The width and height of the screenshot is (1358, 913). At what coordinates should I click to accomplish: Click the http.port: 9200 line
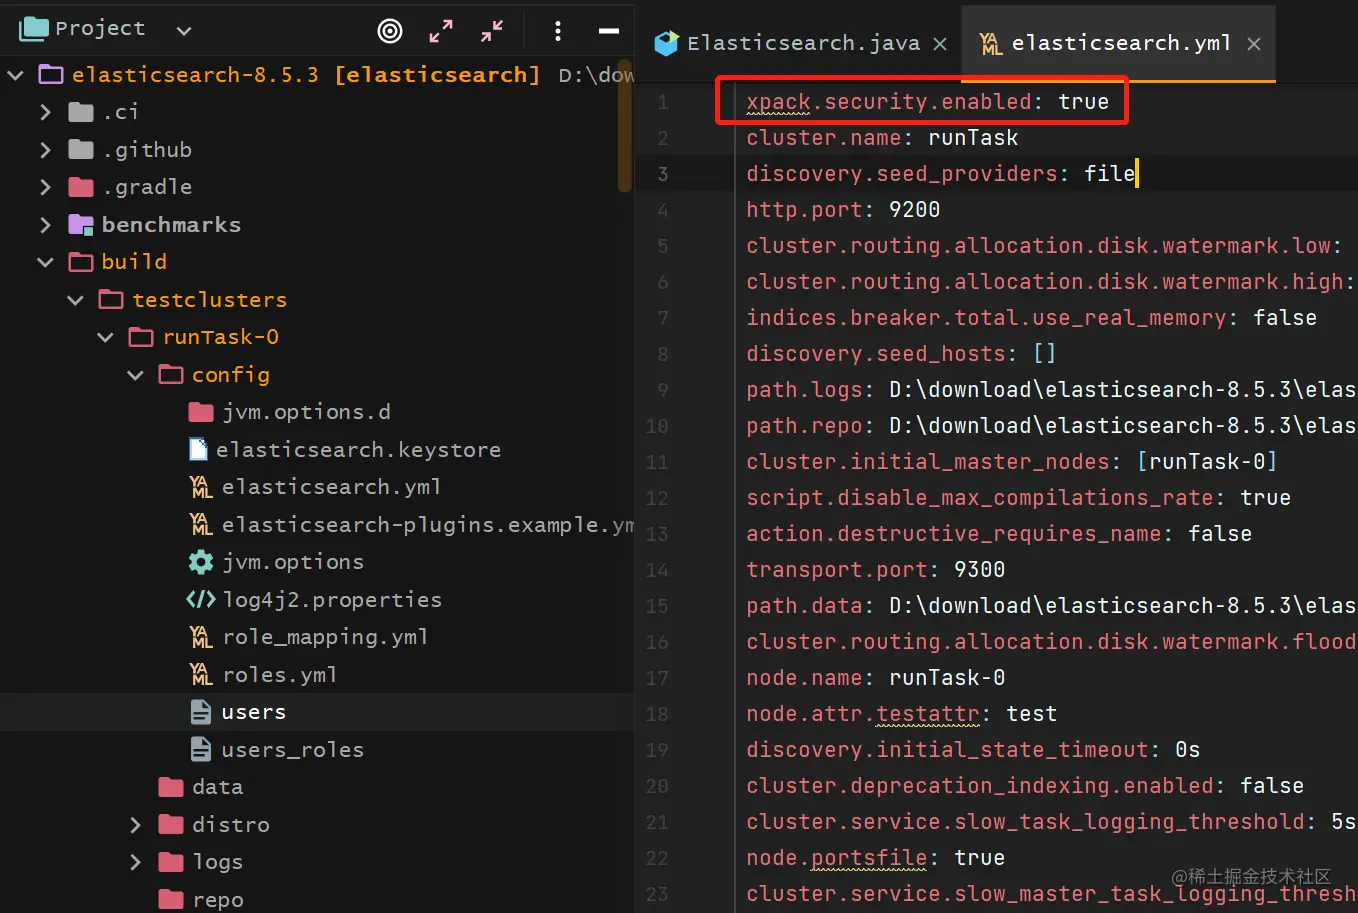(x=843, y=210)
